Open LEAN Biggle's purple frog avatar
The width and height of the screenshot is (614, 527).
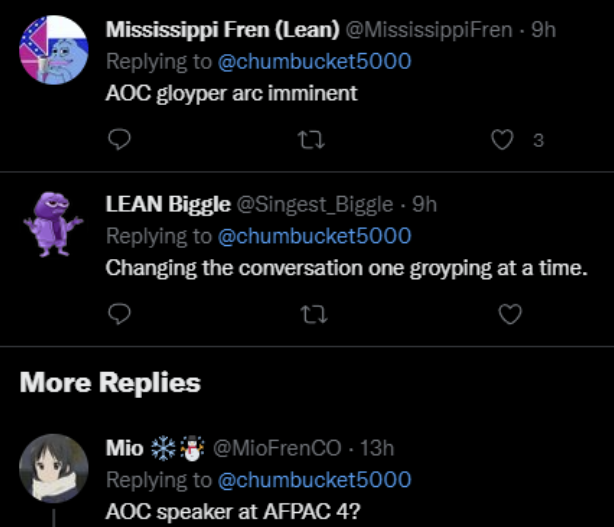[x=53, y=224]
